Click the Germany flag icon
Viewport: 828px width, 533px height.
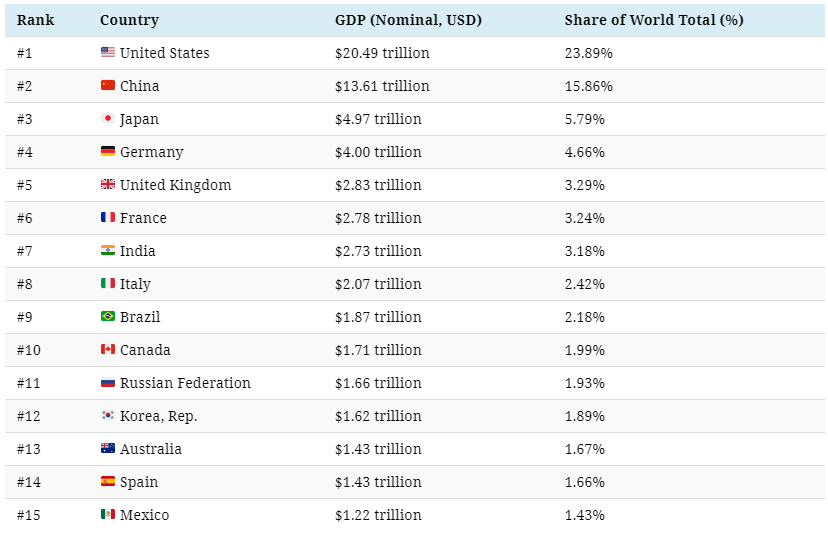[108, 152]
